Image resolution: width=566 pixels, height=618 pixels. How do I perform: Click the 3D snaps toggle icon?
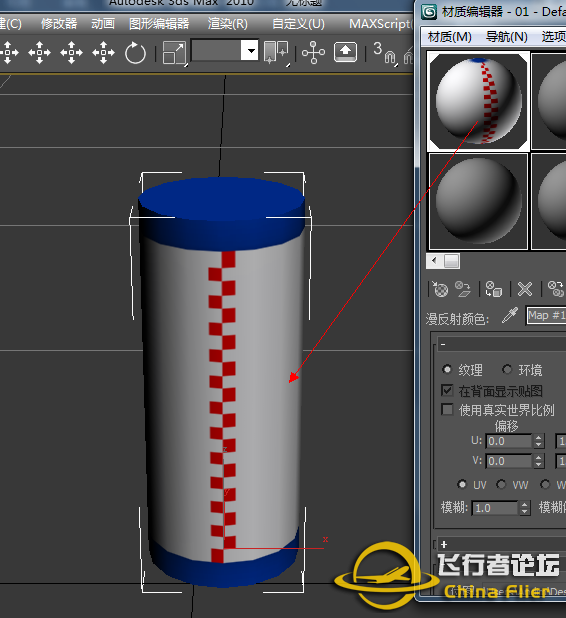[x=384, y=53]
